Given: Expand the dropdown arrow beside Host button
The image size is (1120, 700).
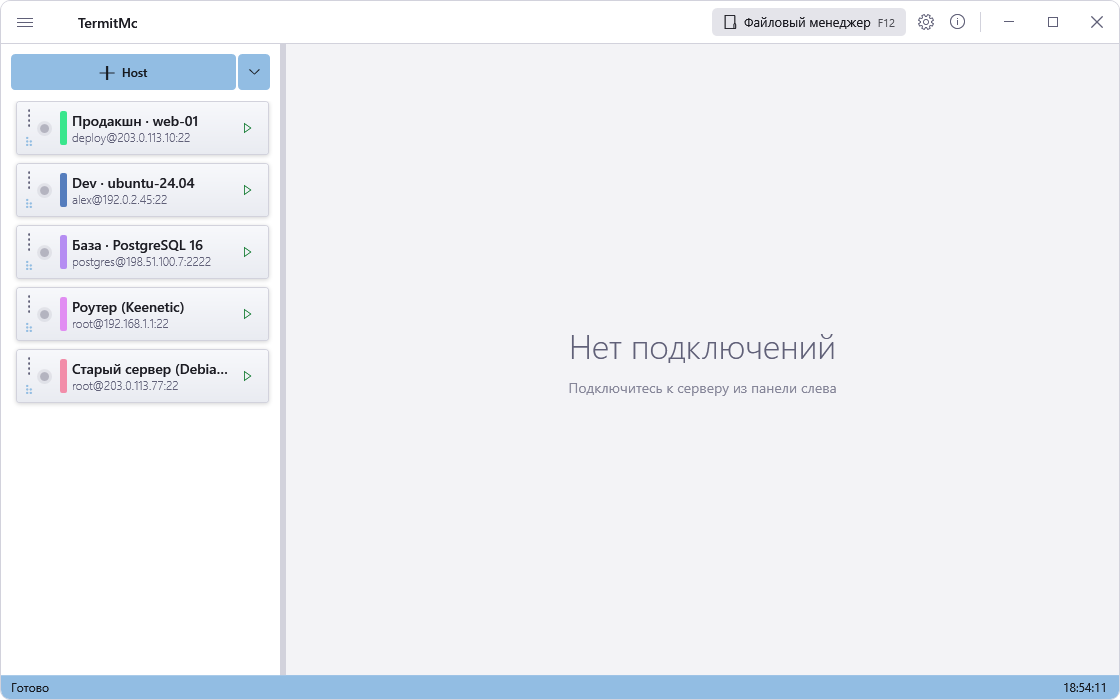Looking at the screenshot, I should coord(254,72).
